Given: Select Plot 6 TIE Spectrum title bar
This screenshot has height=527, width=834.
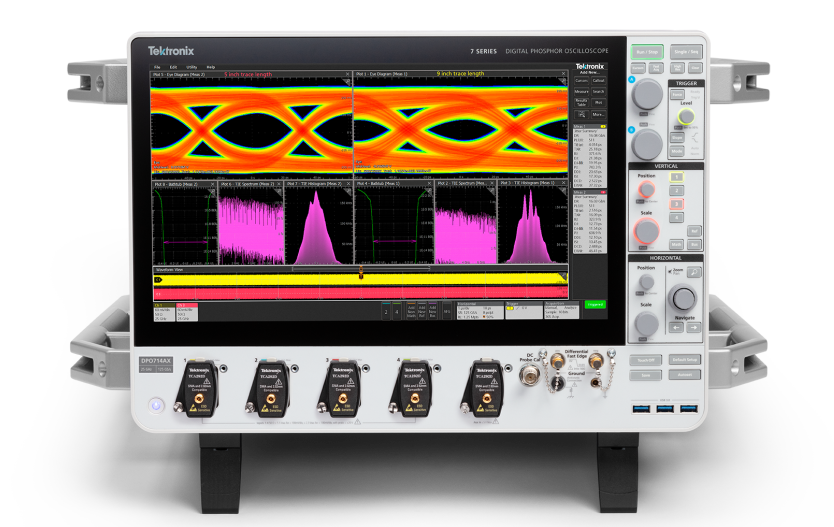Looking at the screenshot, I should pyautogui.click(x=251, y=184).
